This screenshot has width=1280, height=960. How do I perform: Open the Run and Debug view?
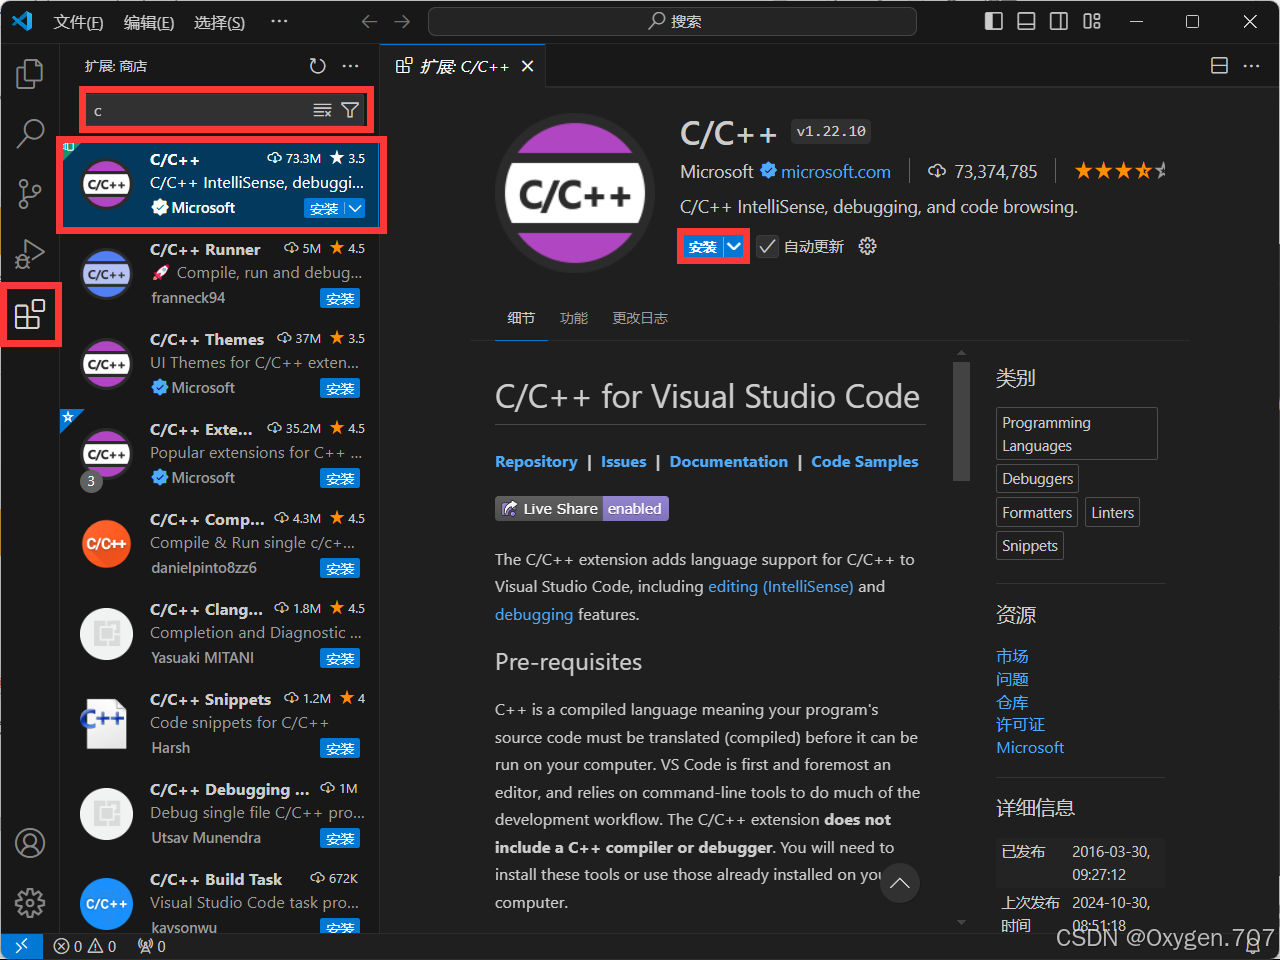click(x=30, y=254)
